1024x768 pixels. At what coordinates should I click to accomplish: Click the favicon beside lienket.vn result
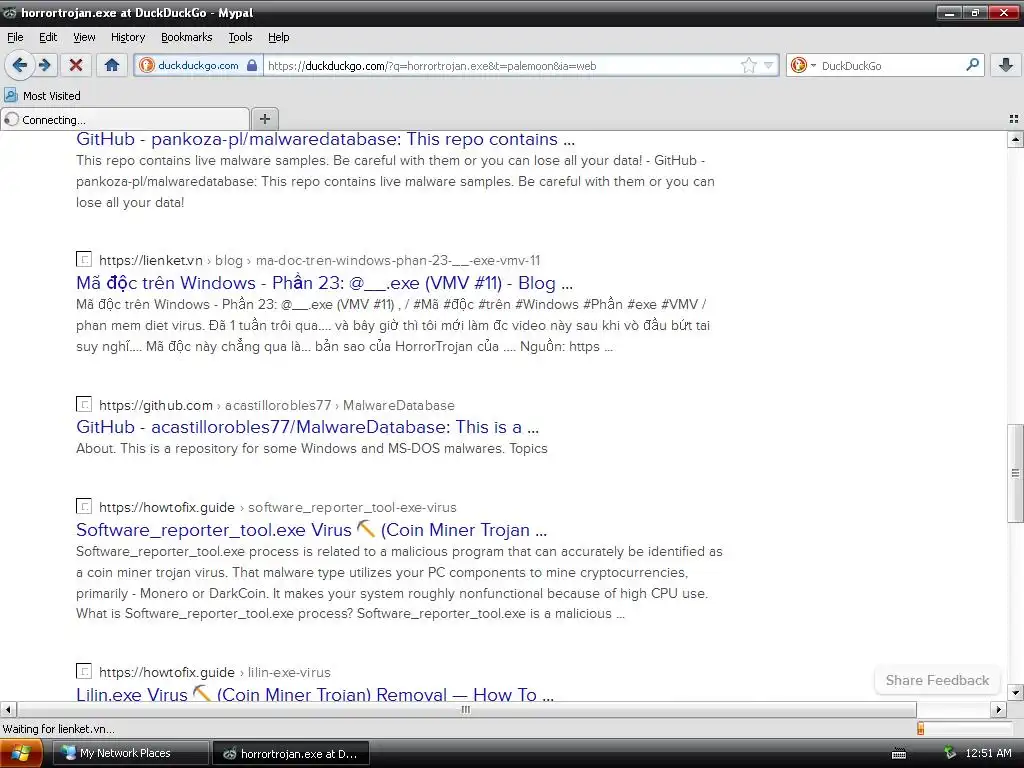(84, 259)
